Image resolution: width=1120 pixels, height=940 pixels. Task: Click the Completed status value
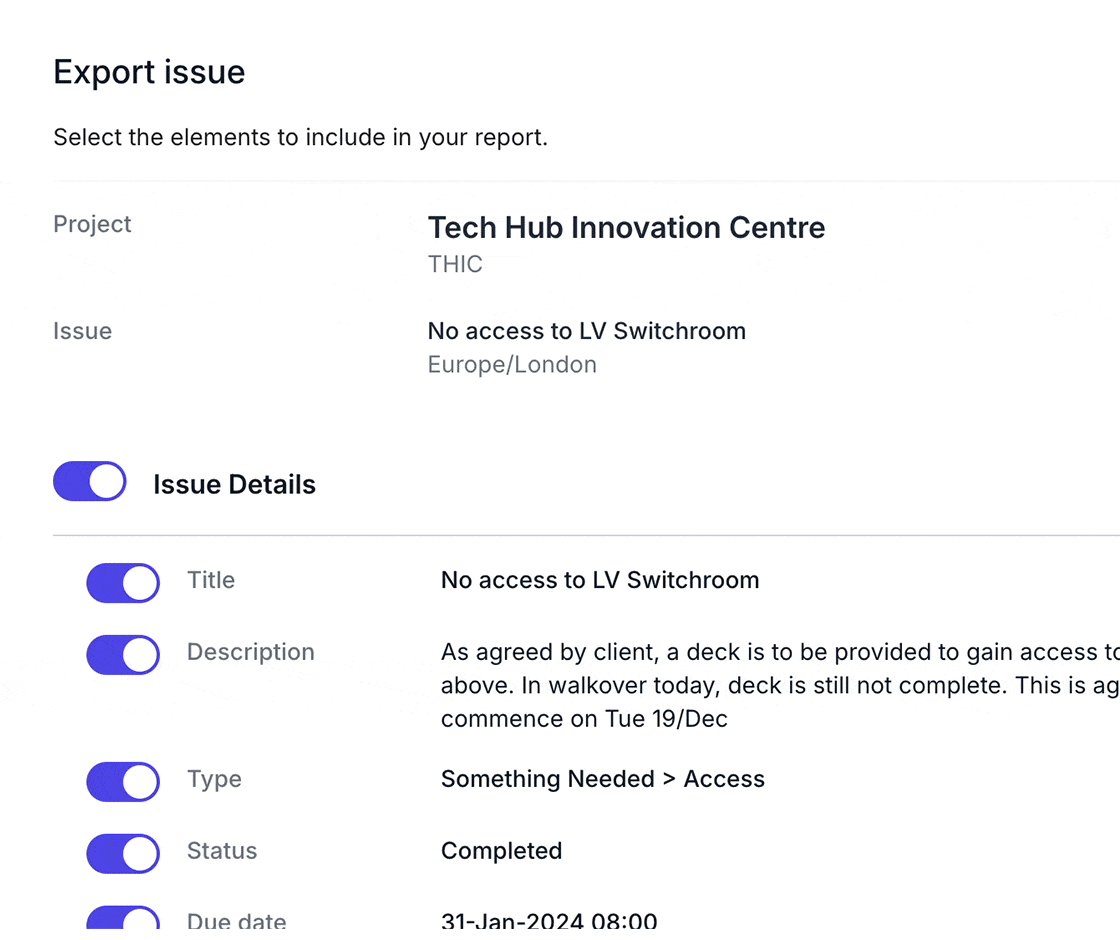(x=501, y=851)
